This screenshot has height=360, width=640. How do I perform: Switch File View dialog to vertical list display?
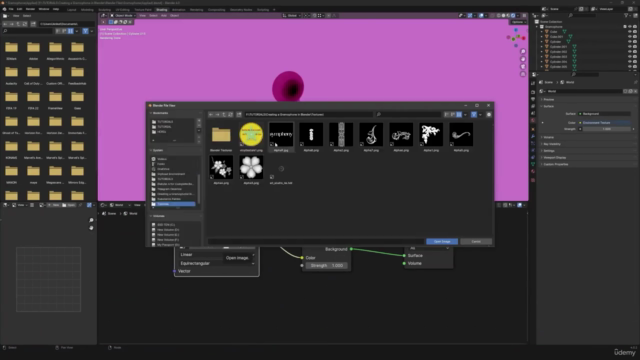point(447,115)
